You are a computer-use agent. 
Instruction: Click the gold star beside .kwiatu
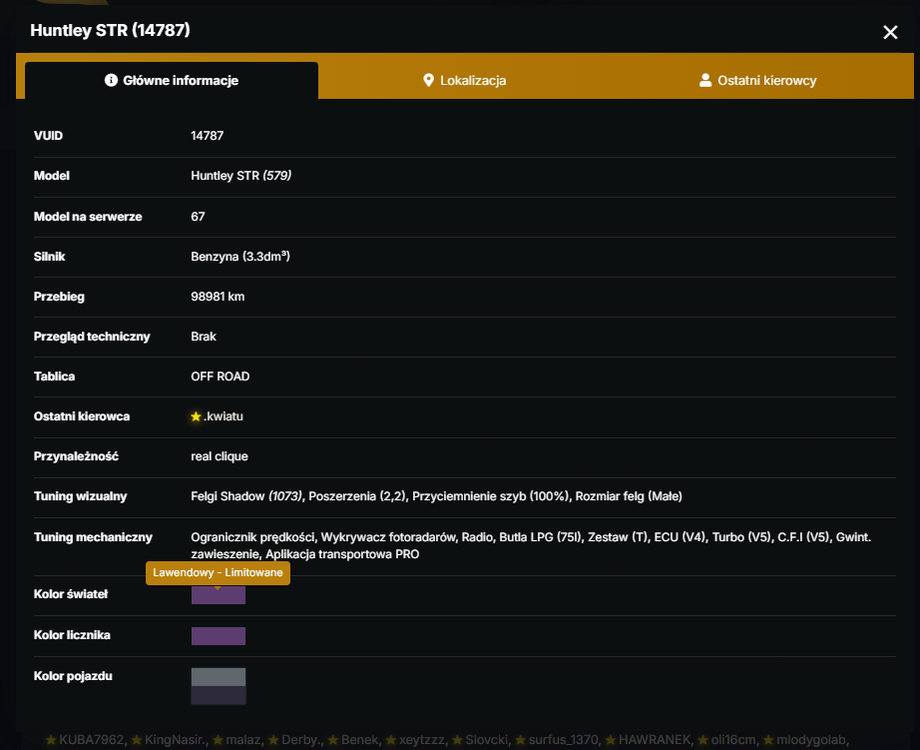(x=196, y=417)
